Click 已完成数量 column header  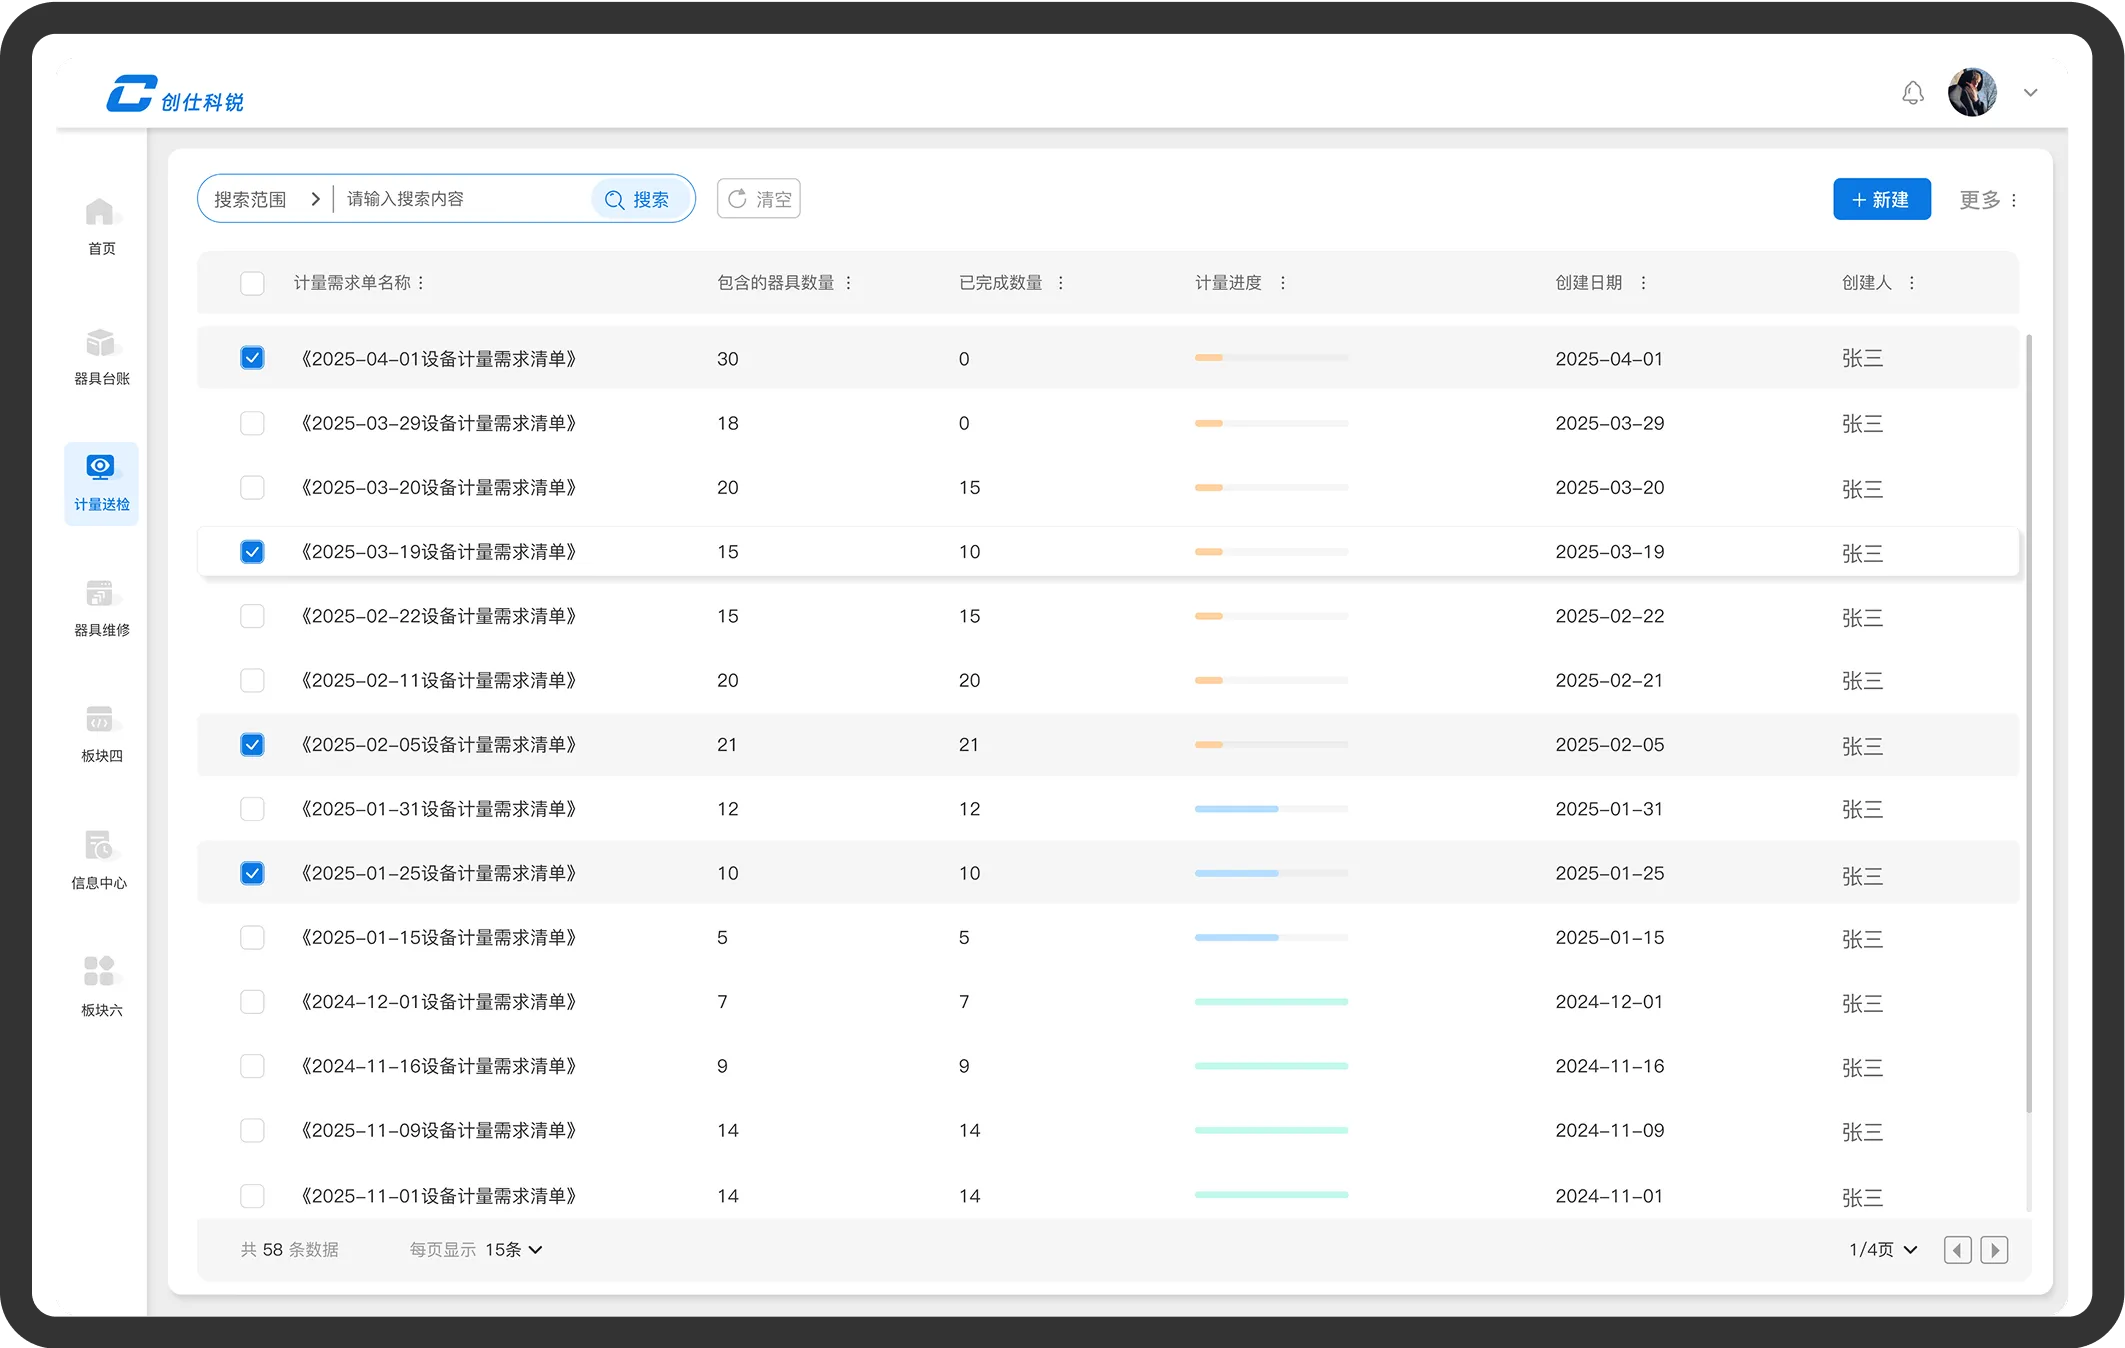point(1000,283)
